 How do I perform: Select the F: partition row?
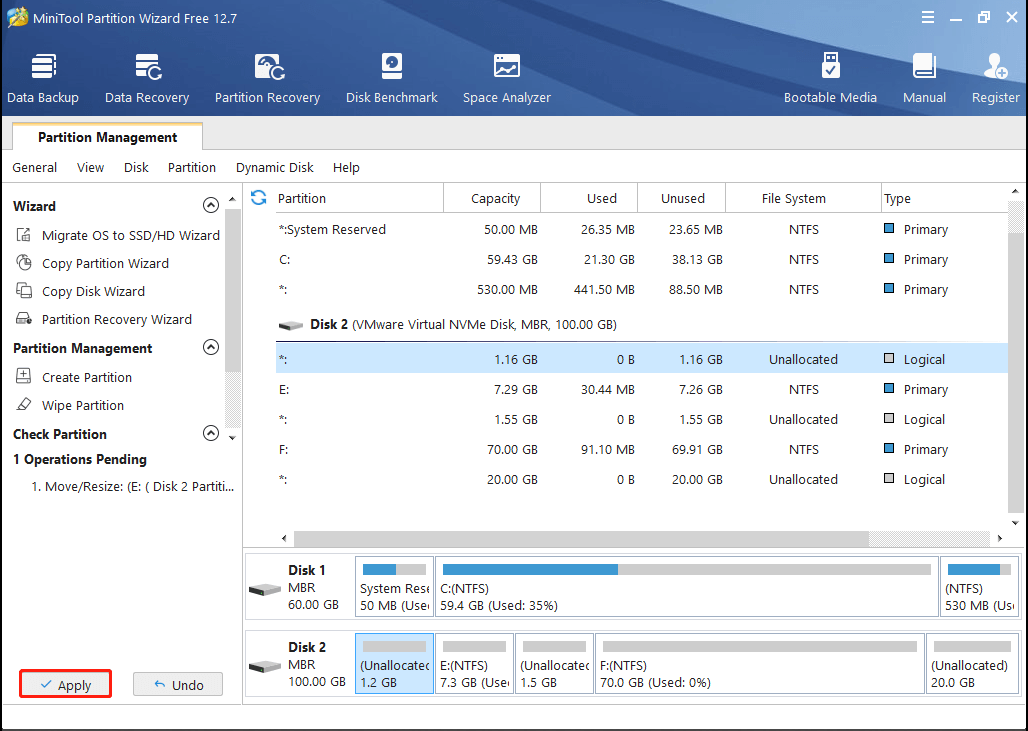641,450
